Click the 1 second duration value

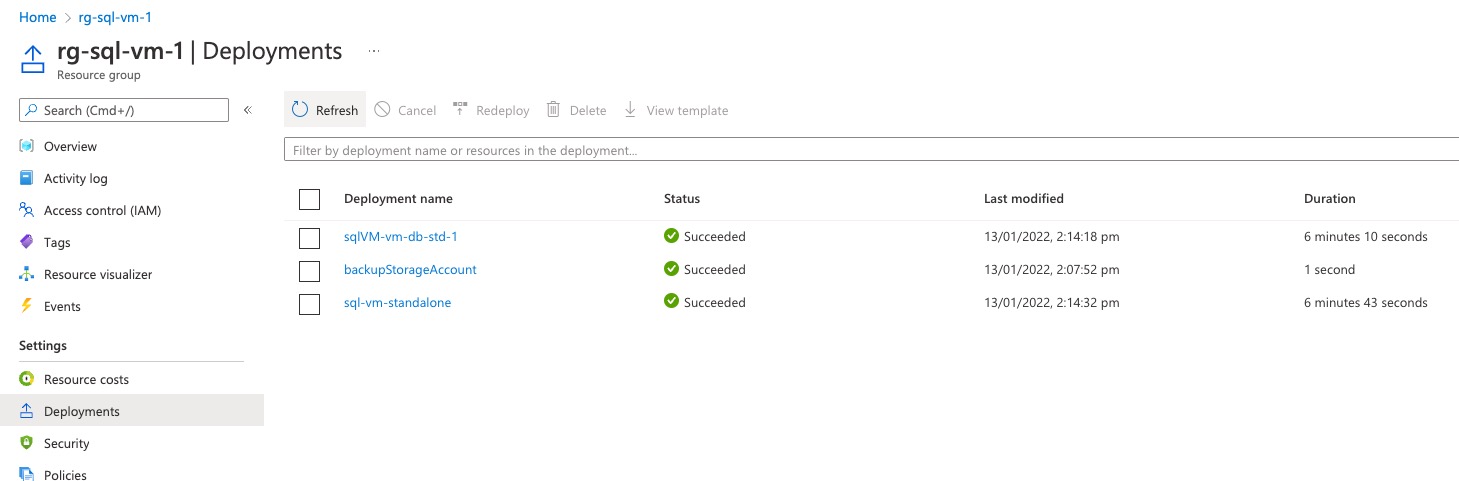(1329, 269)
